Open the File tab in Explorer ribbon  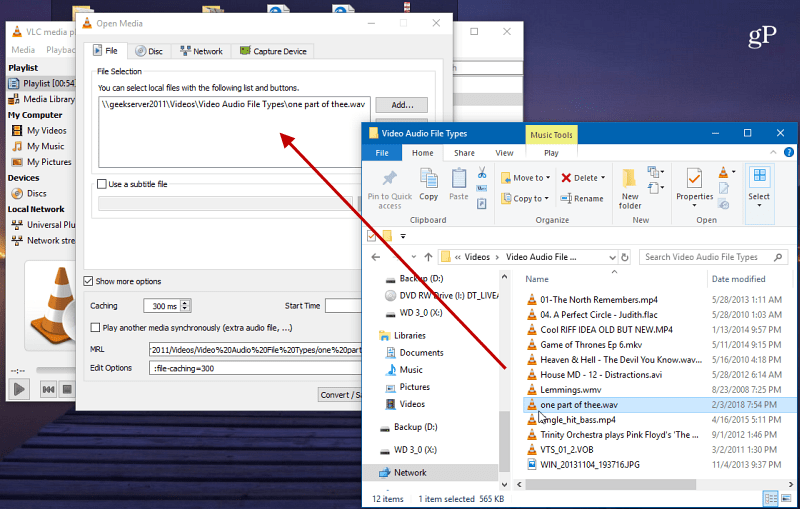(x=382, y=152)
